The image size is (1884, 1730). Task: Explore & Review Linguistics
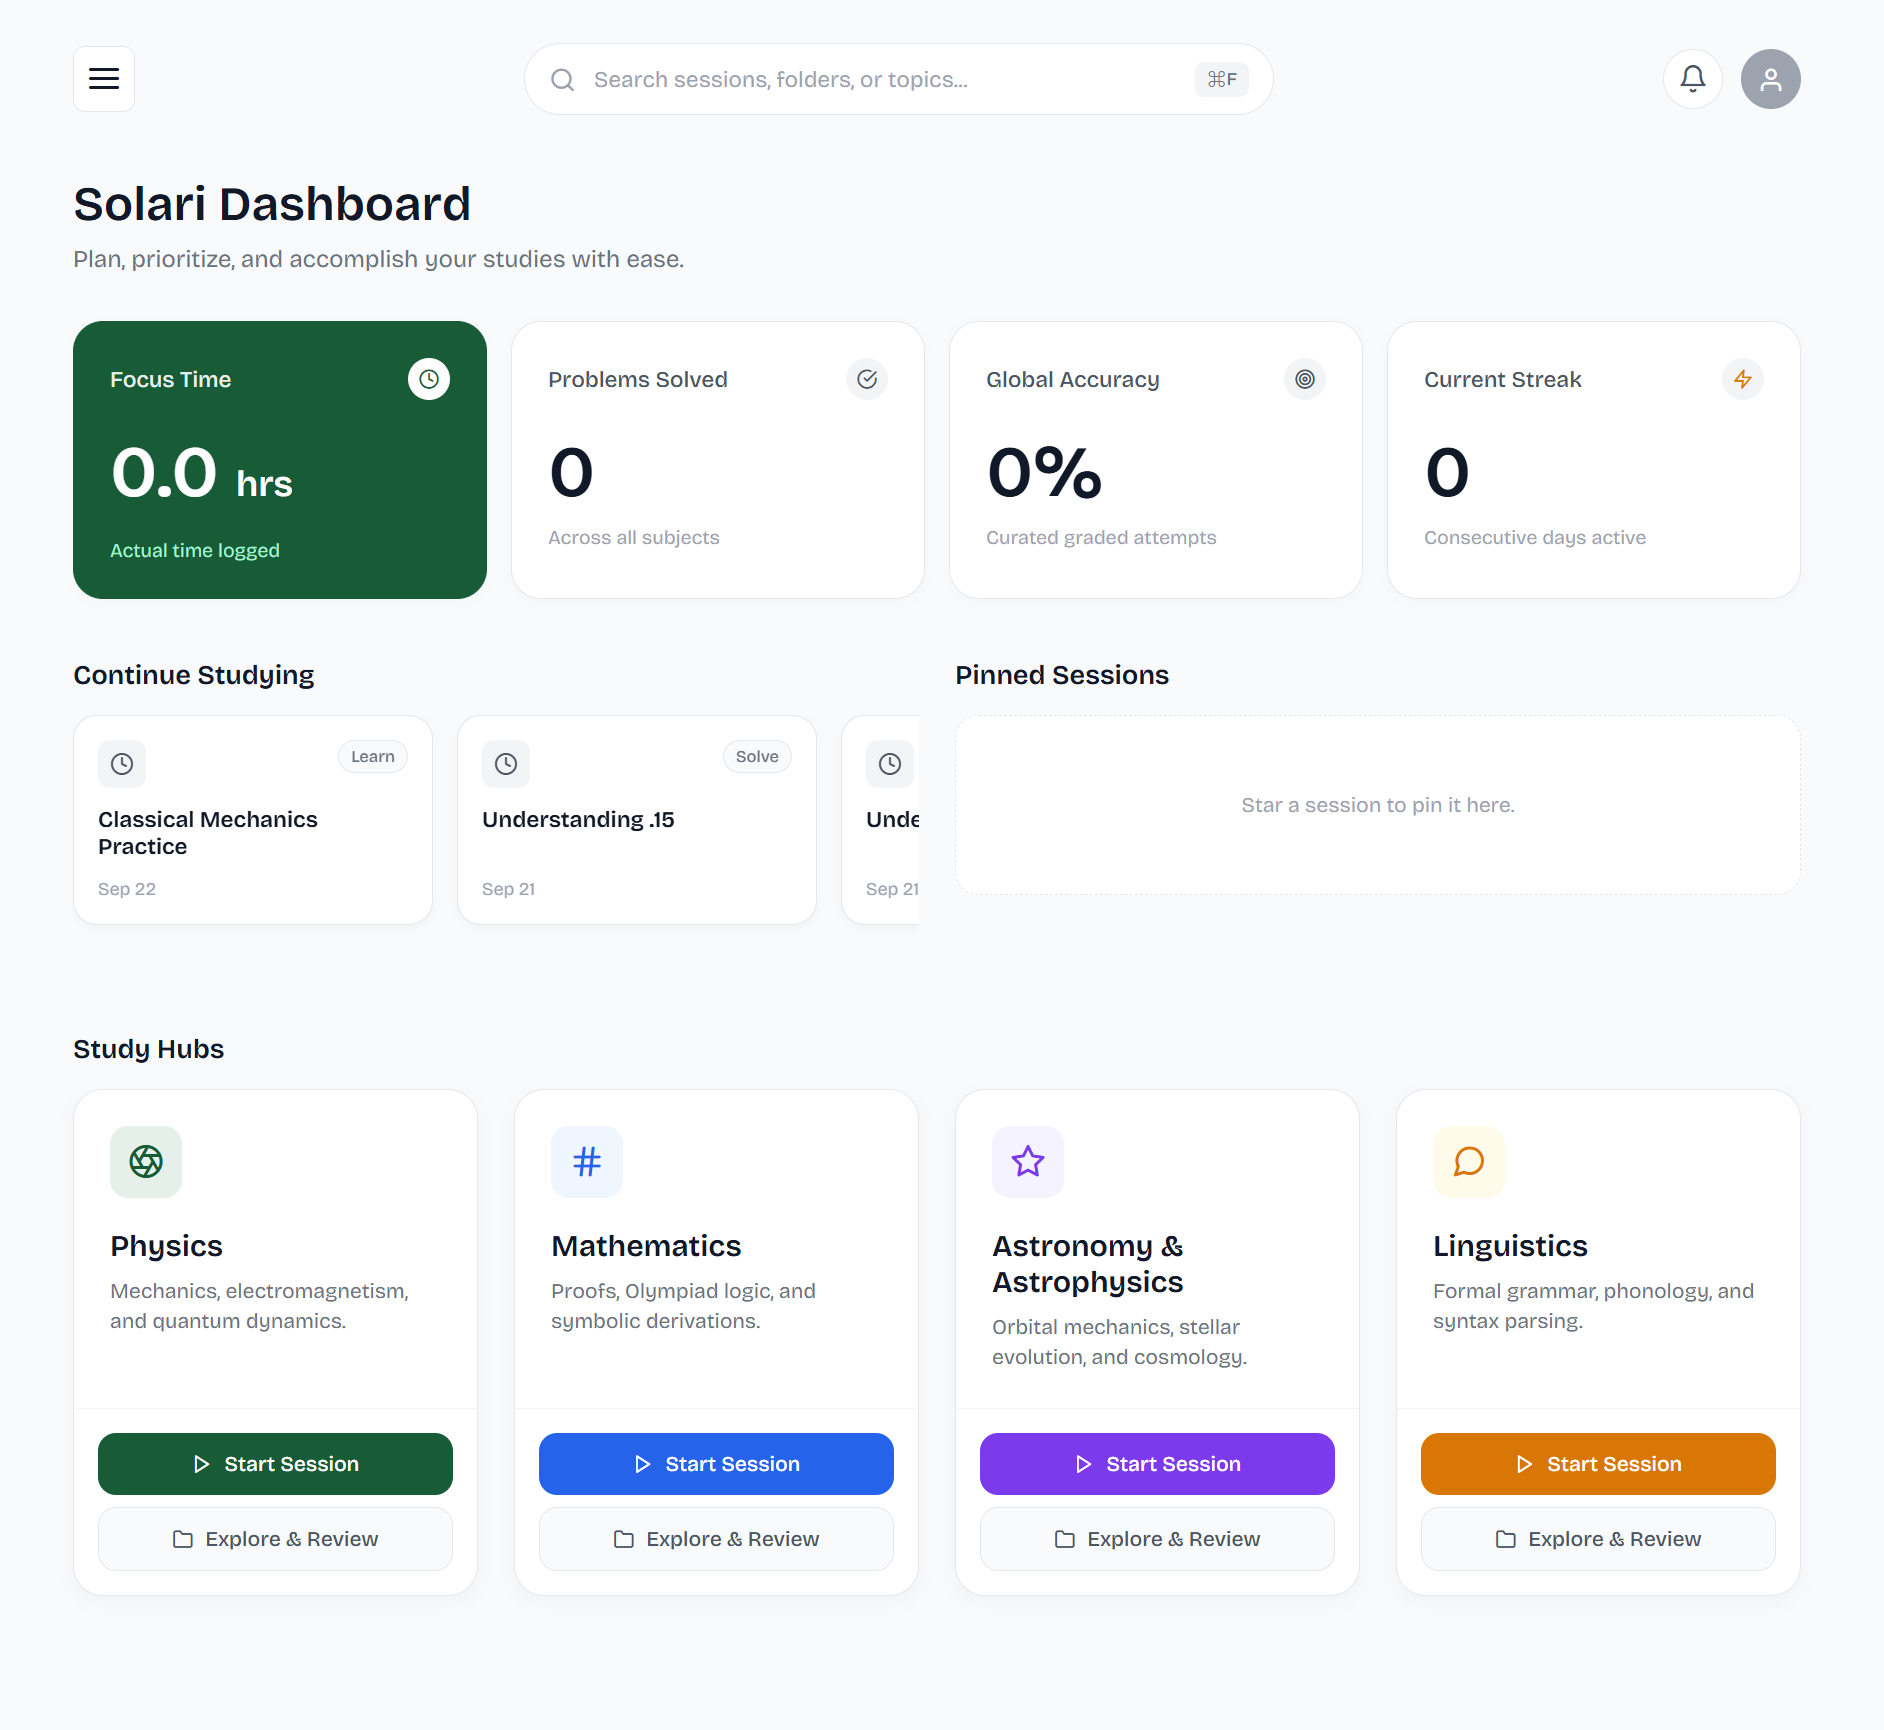pyautogui.click(x=1598, y=1539)
